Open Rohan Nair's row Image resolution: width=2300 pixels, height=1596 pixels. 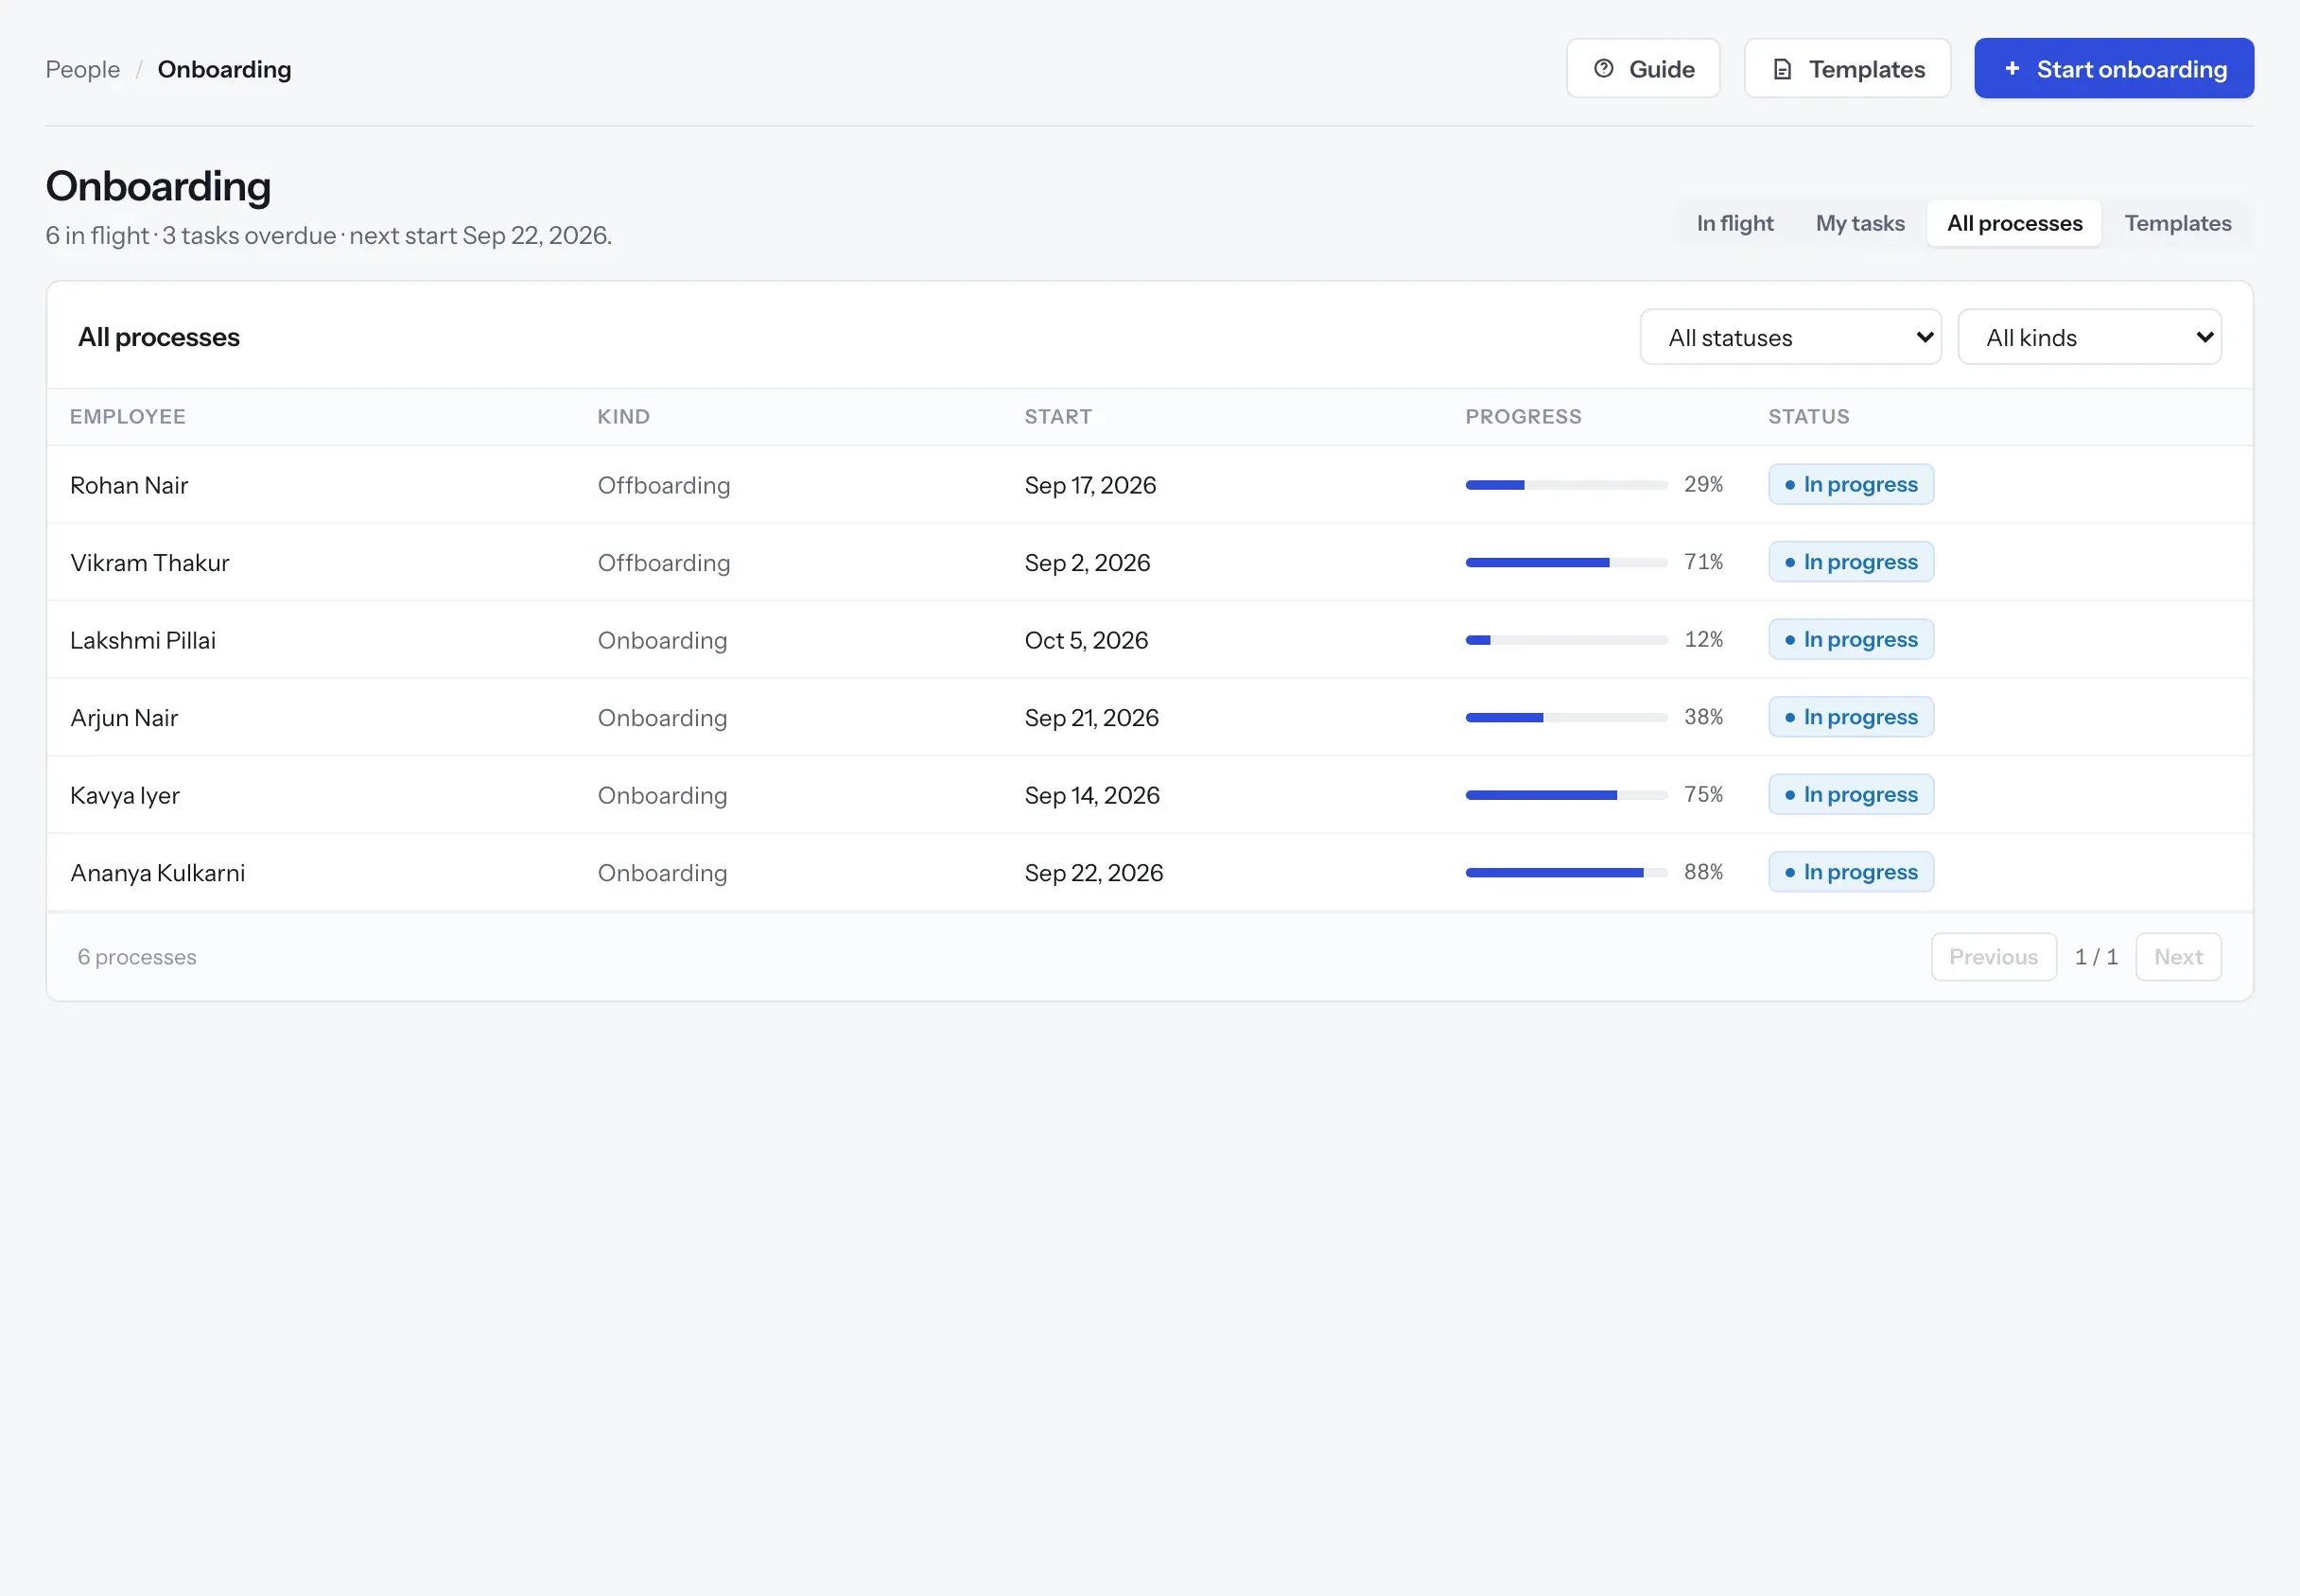(x=1149, y=485)
